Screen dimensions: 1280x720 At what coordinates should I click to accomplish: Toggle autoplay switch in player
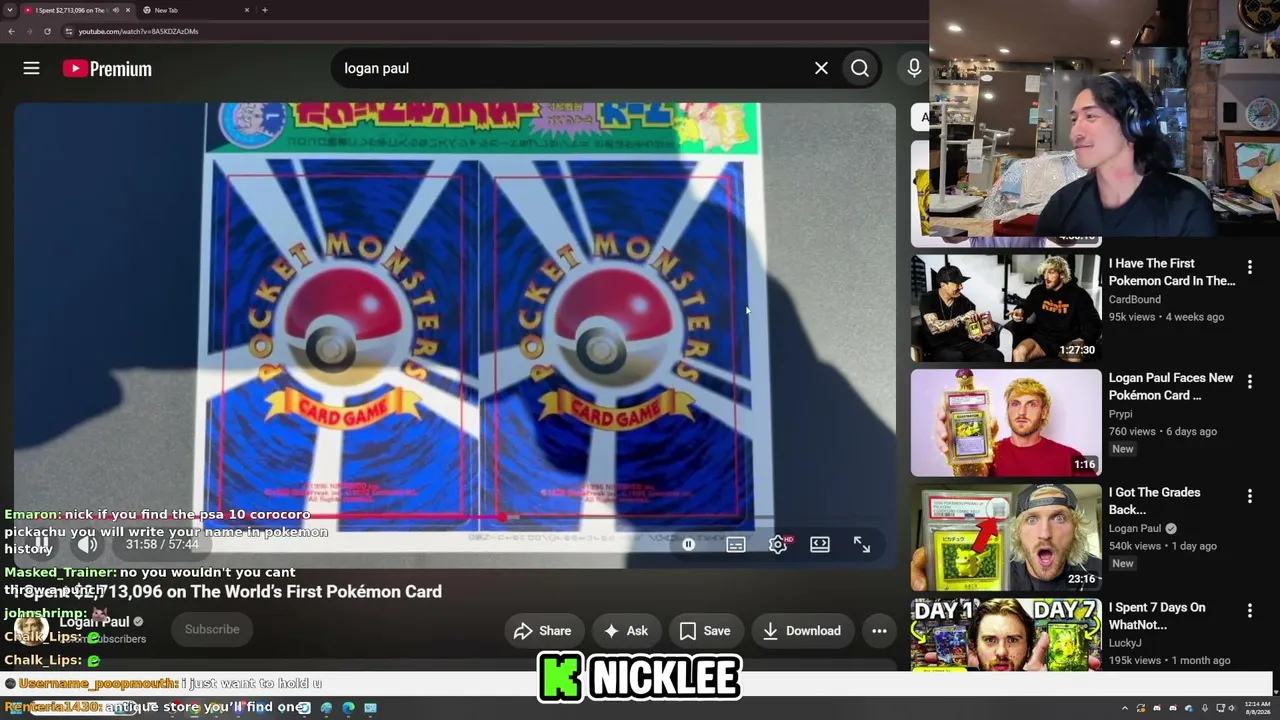(x=689, y=544)
